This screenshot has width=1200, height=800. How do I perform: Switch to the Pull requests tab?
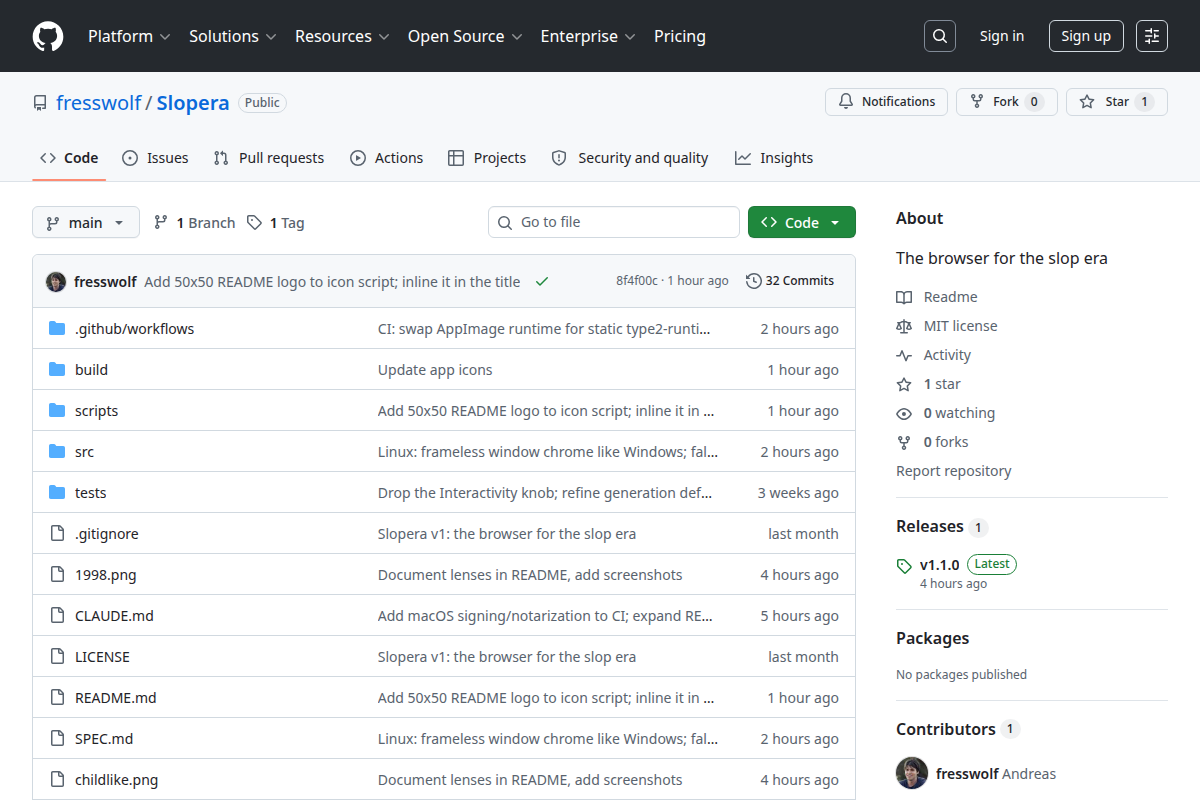pyautogui.click(x=269, y=158)
